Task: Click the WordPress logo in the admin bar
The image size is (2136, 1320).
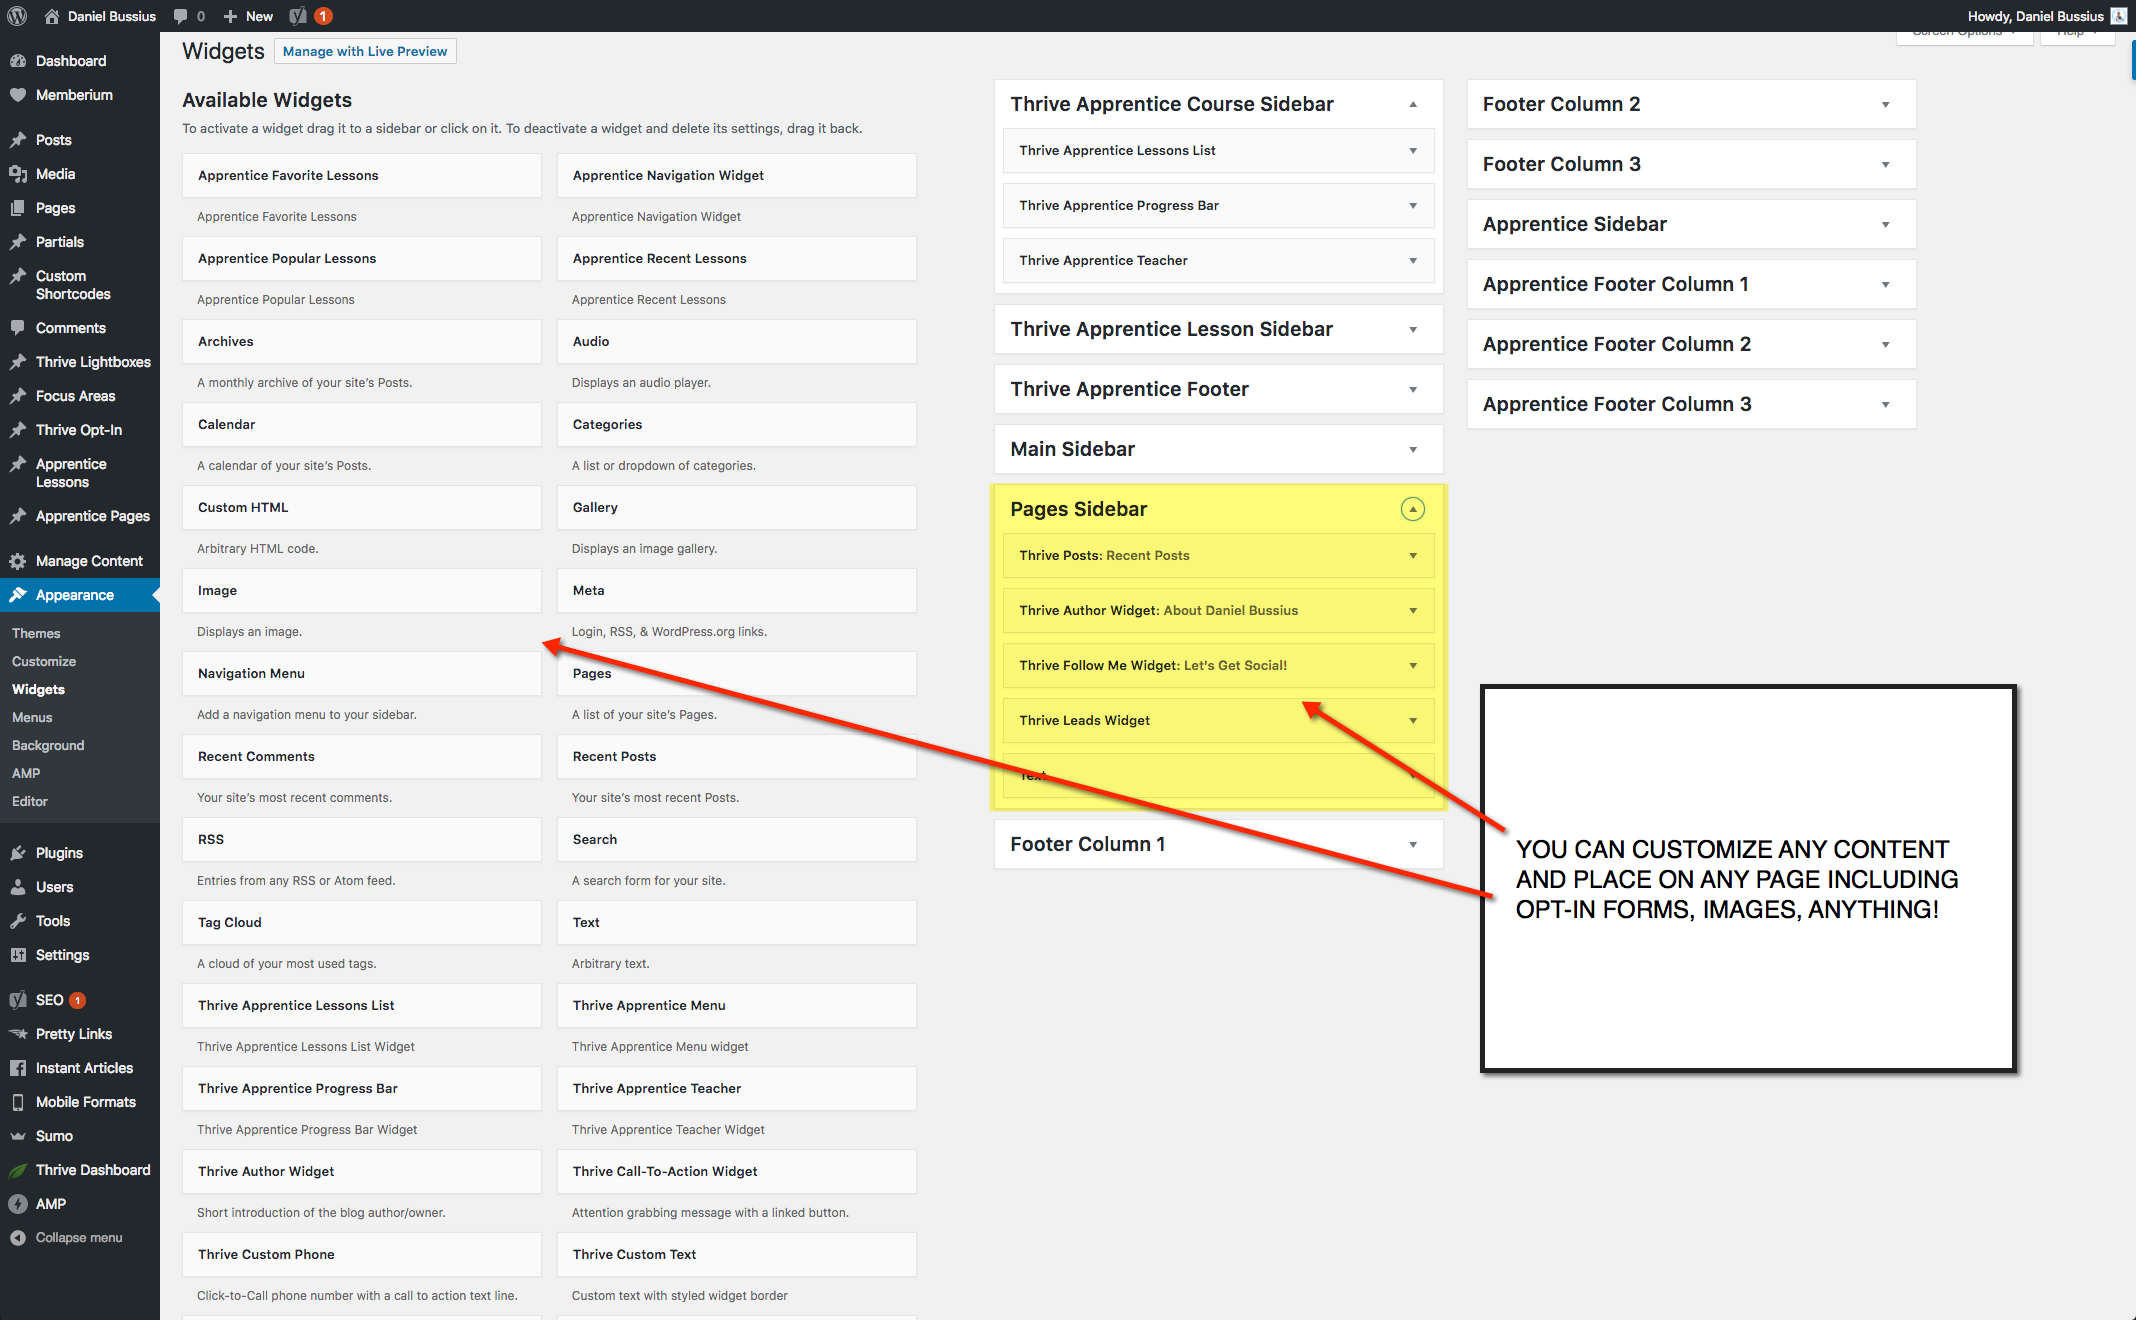Action: [x=17, y=15]
